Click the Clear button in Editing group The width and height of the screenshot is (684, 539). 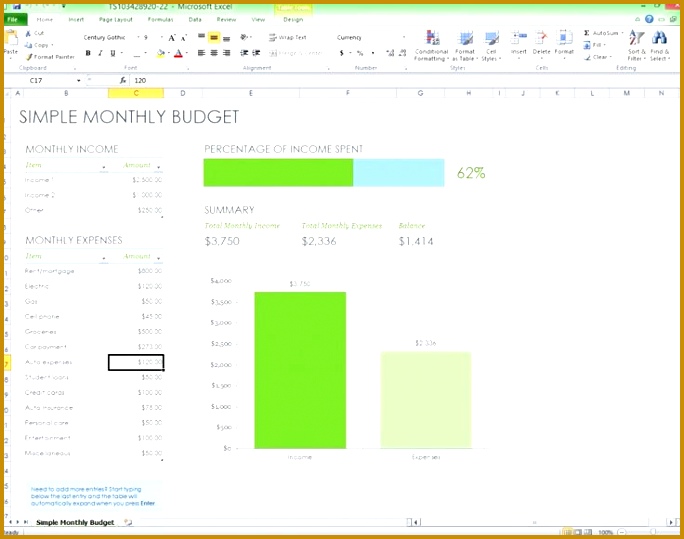pyautogui.click(x=597, y=57)
